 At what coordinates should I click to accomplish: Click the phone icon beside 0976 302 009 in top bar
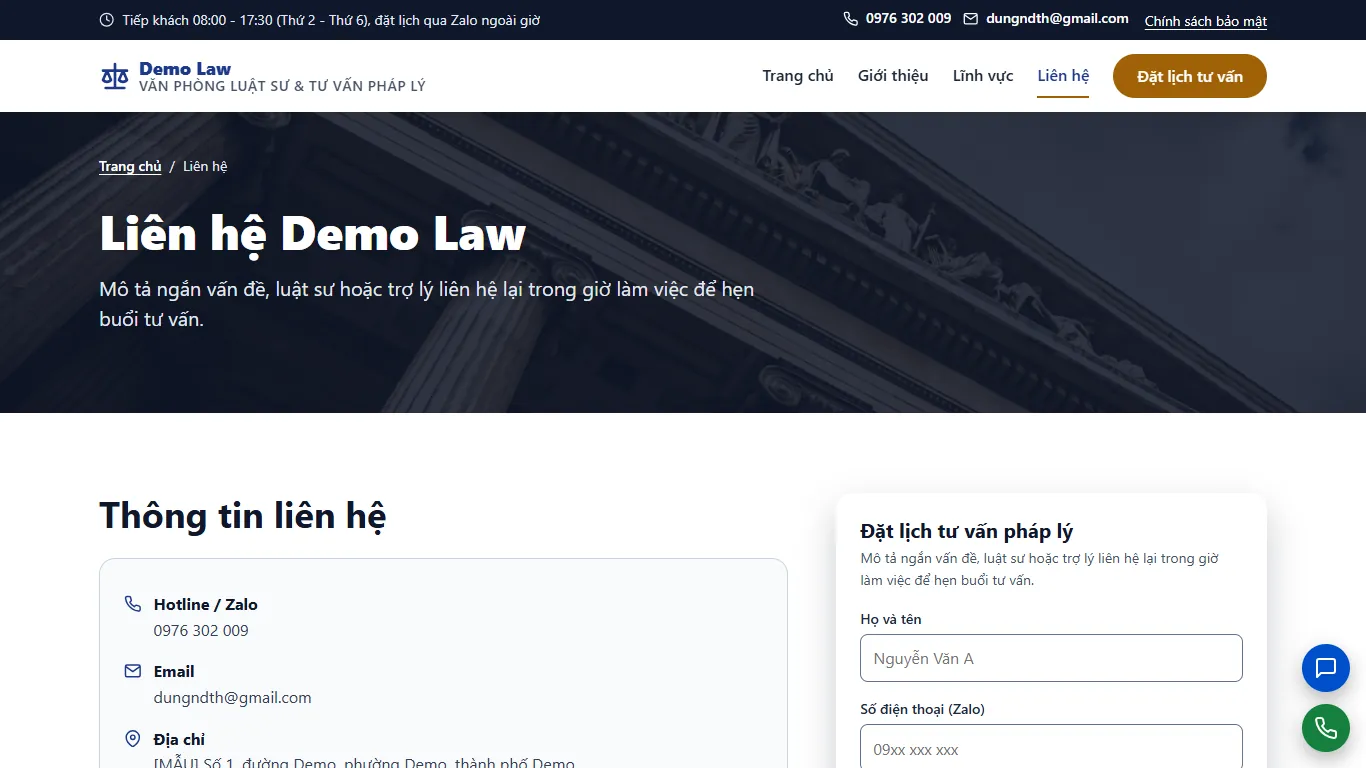click(x=851, y=19)
